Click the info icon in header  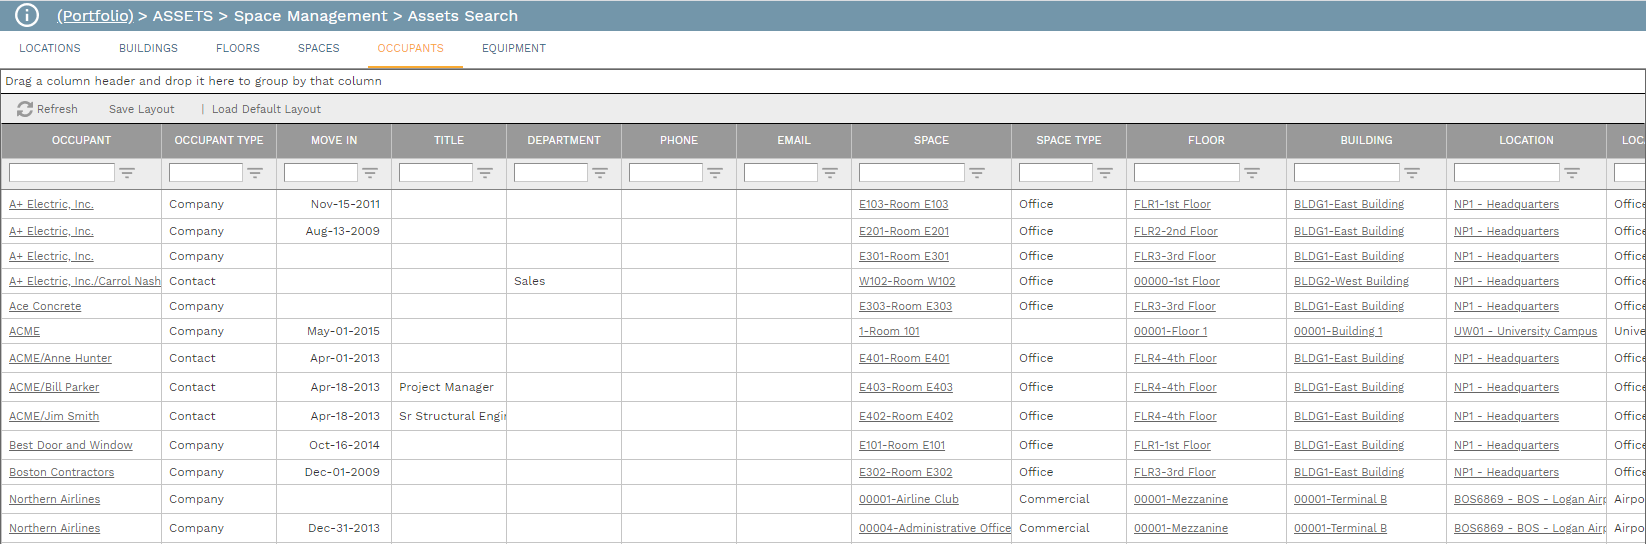(27, 15)
